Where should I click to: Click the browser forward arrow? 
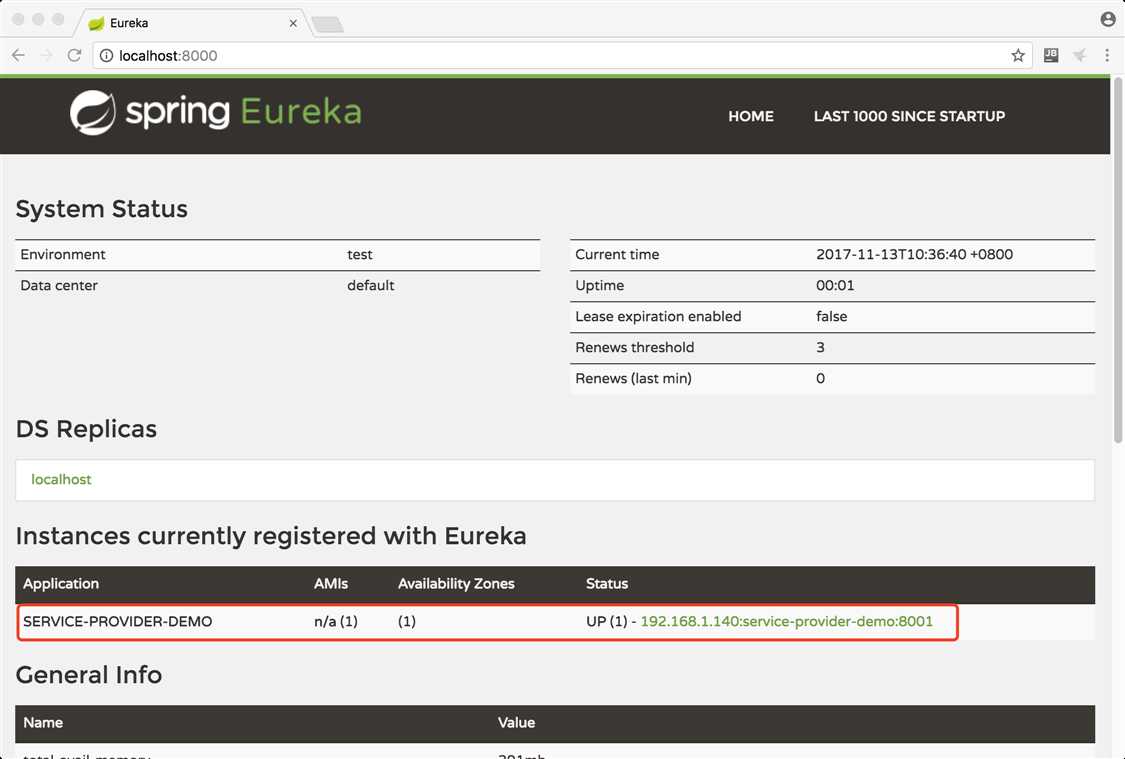pyautogui.click(x=47, y=55)
